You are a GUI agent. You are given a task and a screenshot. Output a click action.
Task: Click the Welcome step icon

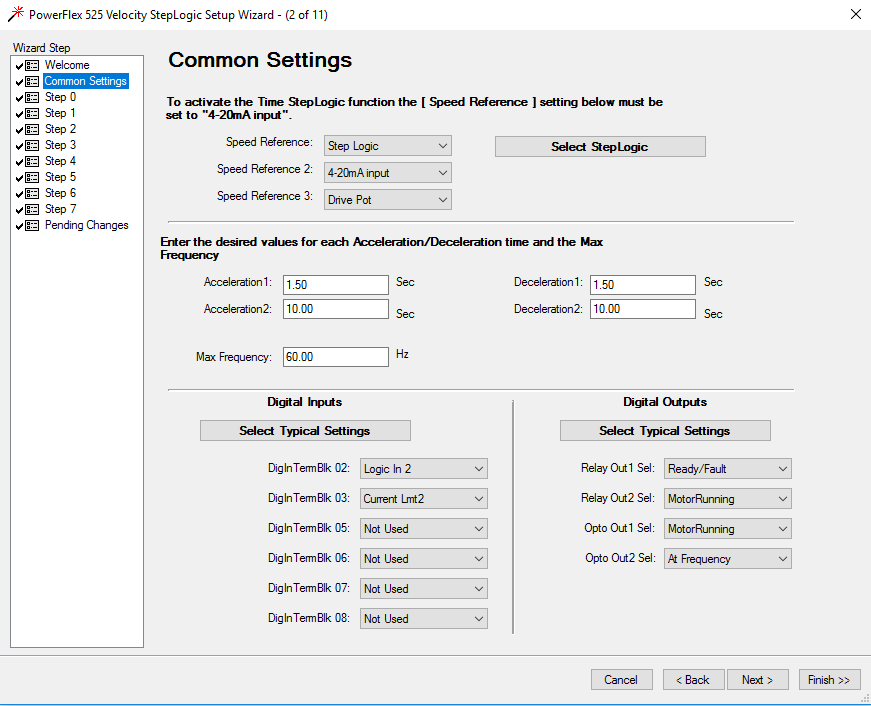[x=32, y=66]
